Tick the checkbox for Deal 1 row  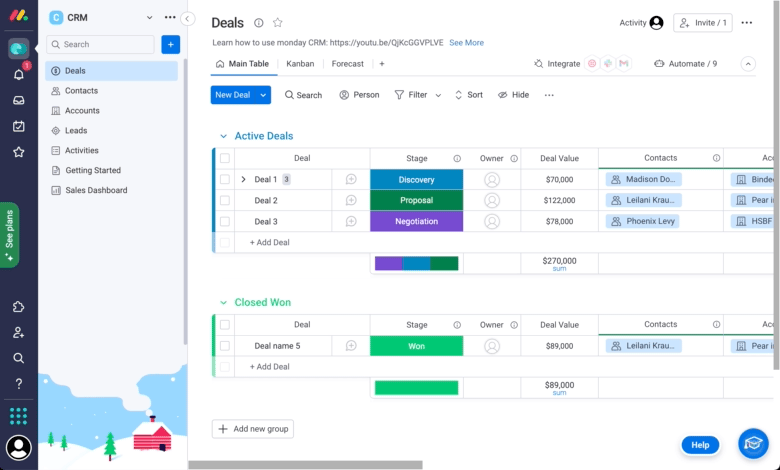click(225, 180)
